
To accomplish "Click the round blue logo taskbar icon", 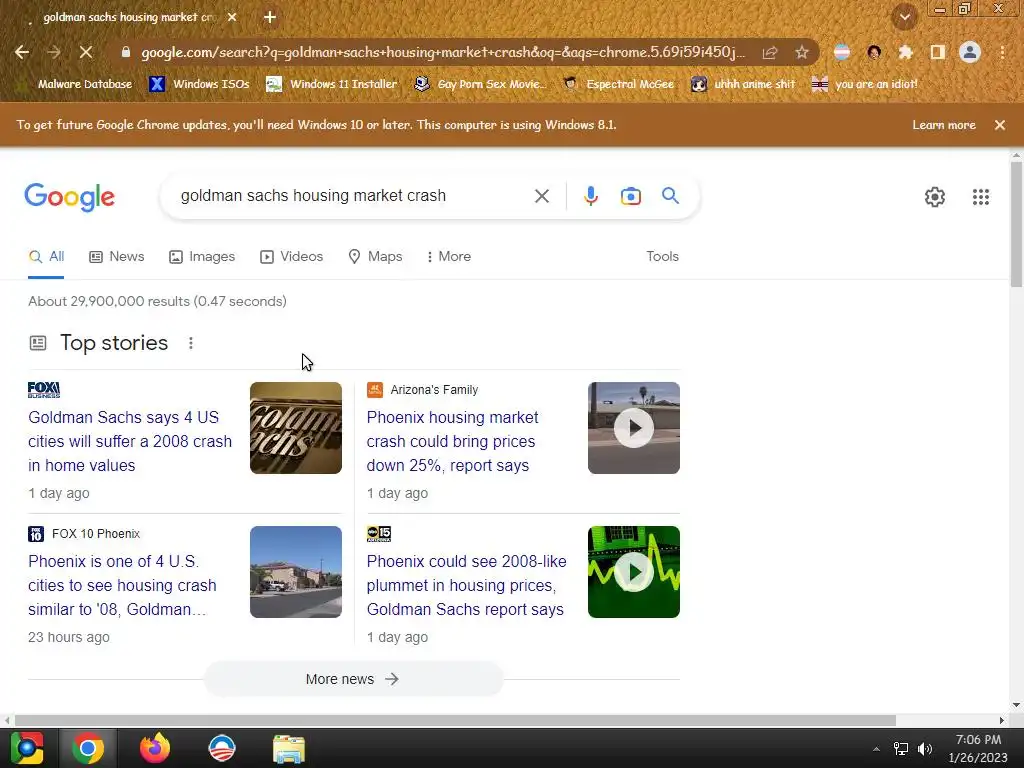I will point(222,748).
